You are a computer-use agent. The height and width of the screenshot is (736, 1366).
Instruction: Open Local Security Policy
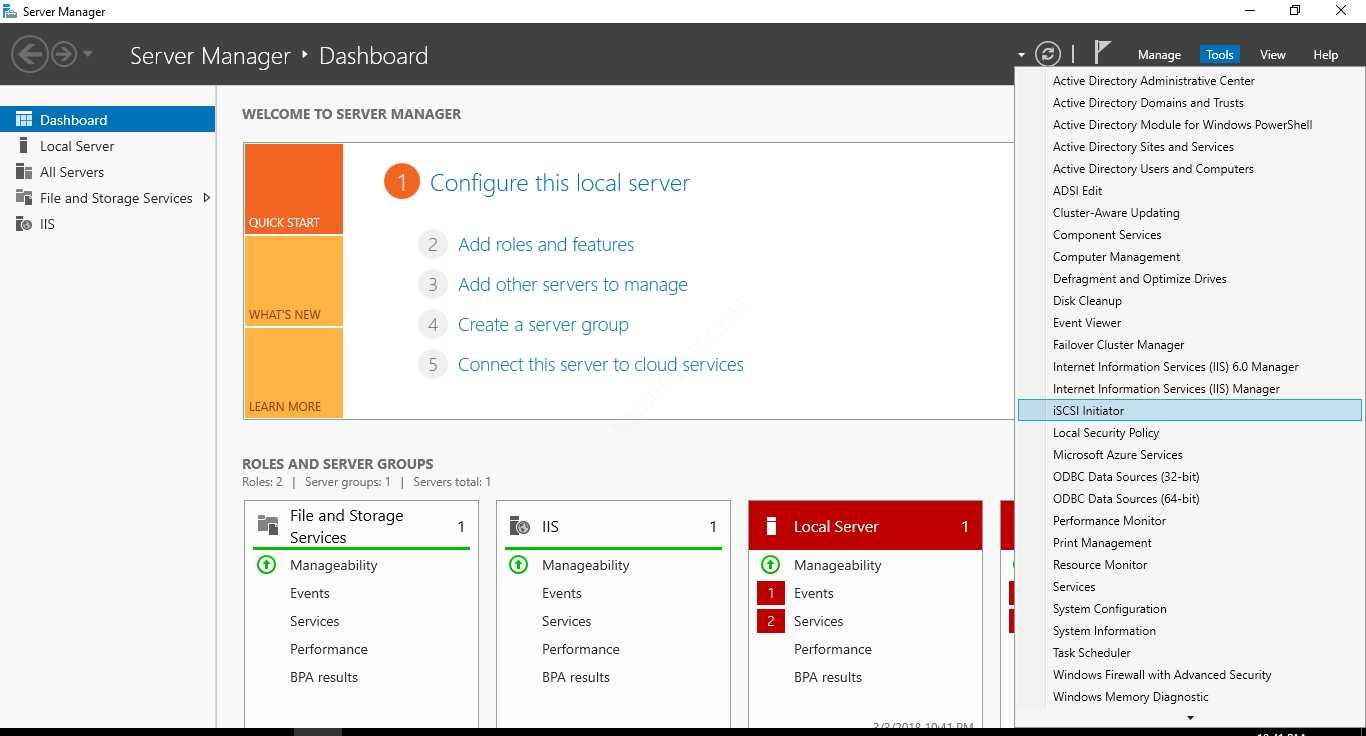click(1190, 433)
